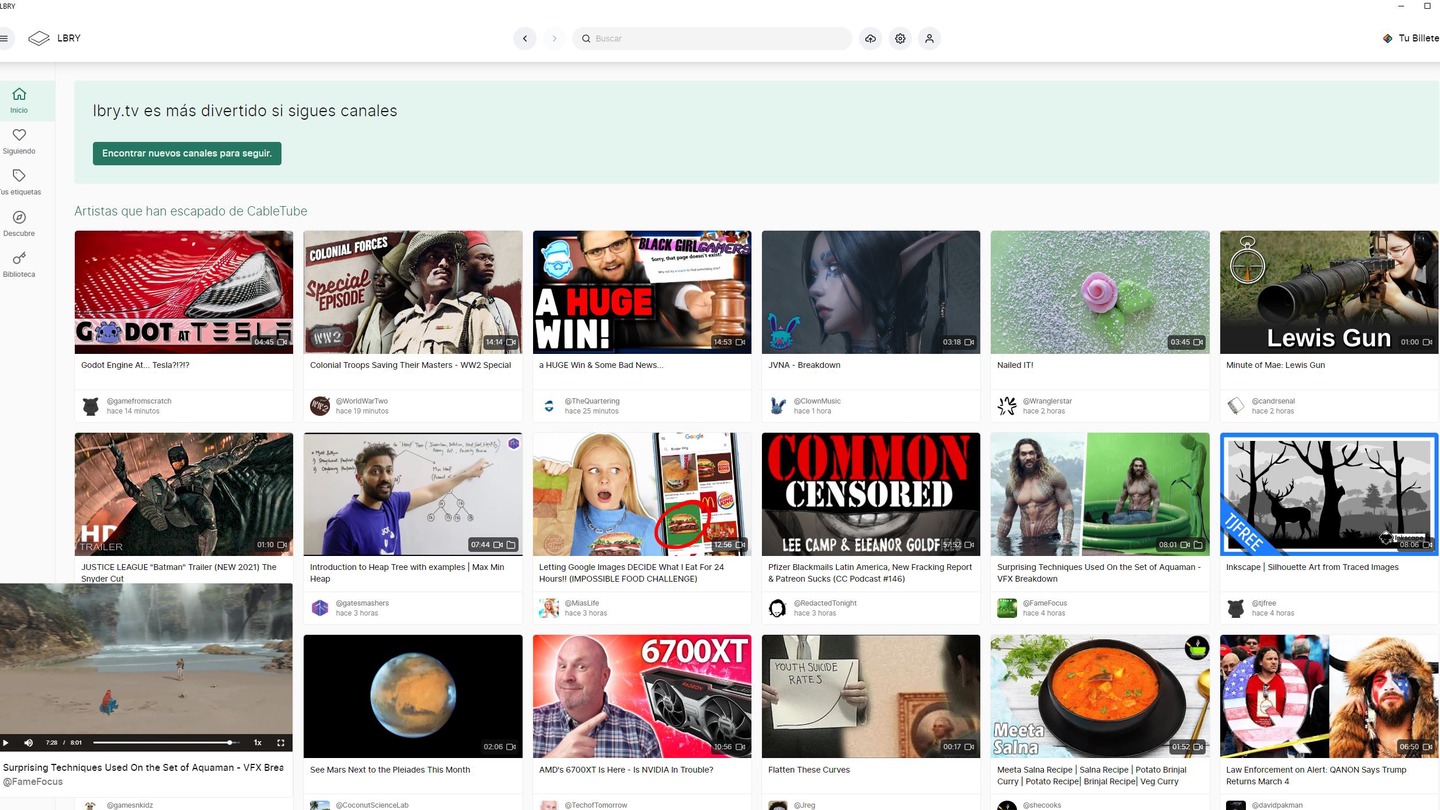Click the @ClownMusic channel avatar
Screen dimensions: 1440x810
coord(778,406)
